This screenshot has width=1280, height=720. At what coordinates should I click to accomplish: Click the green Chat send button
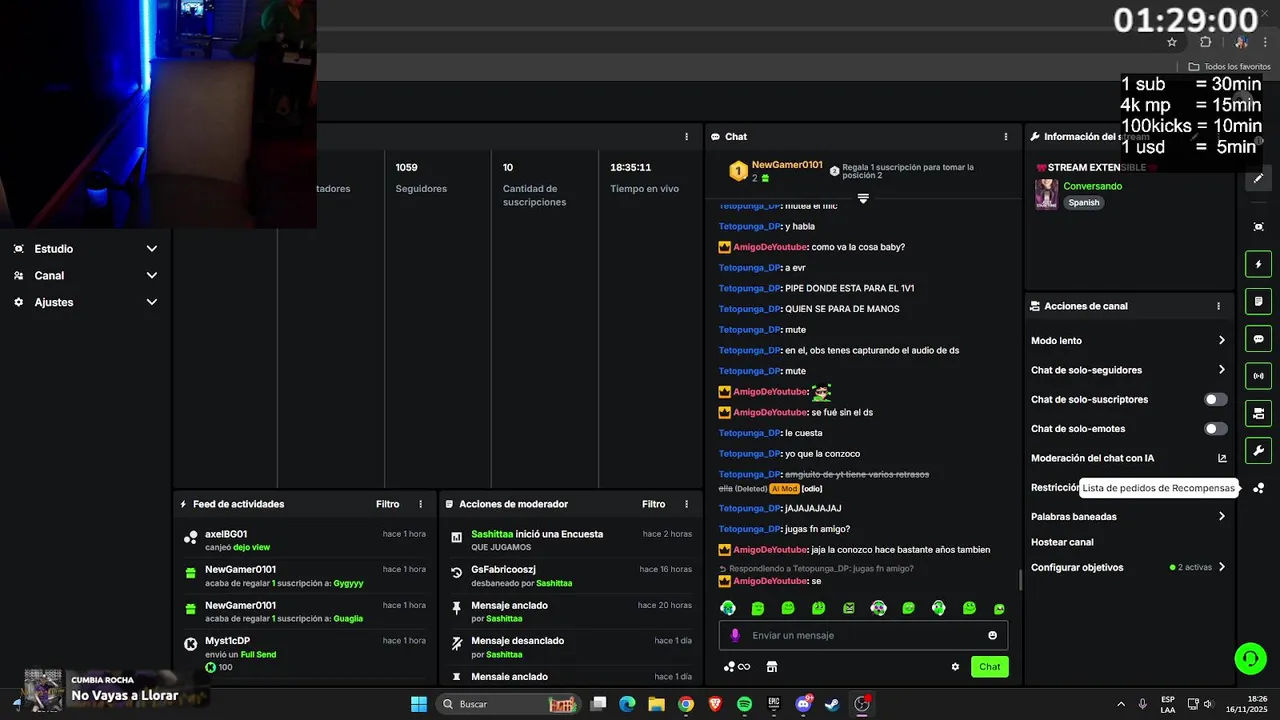[989, 667]
